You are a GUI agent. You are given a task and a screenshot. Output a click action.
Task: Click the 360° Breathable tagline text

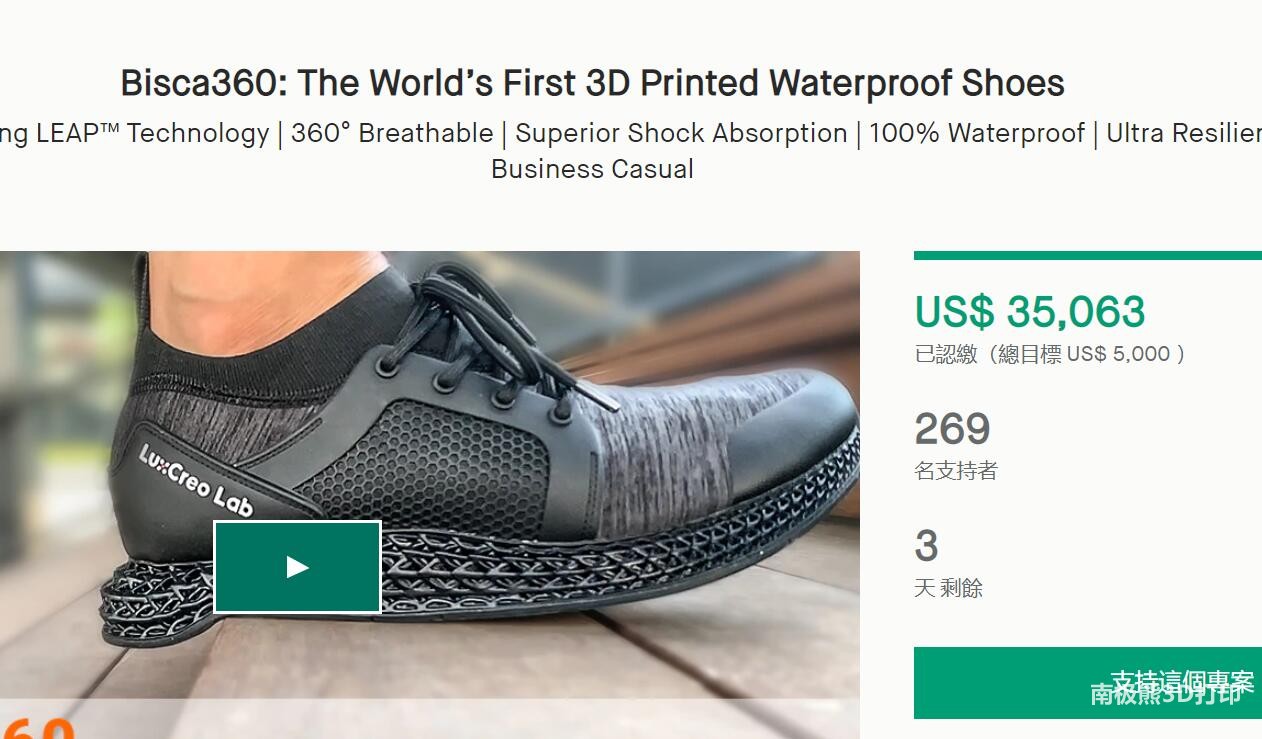click(392, 134)
